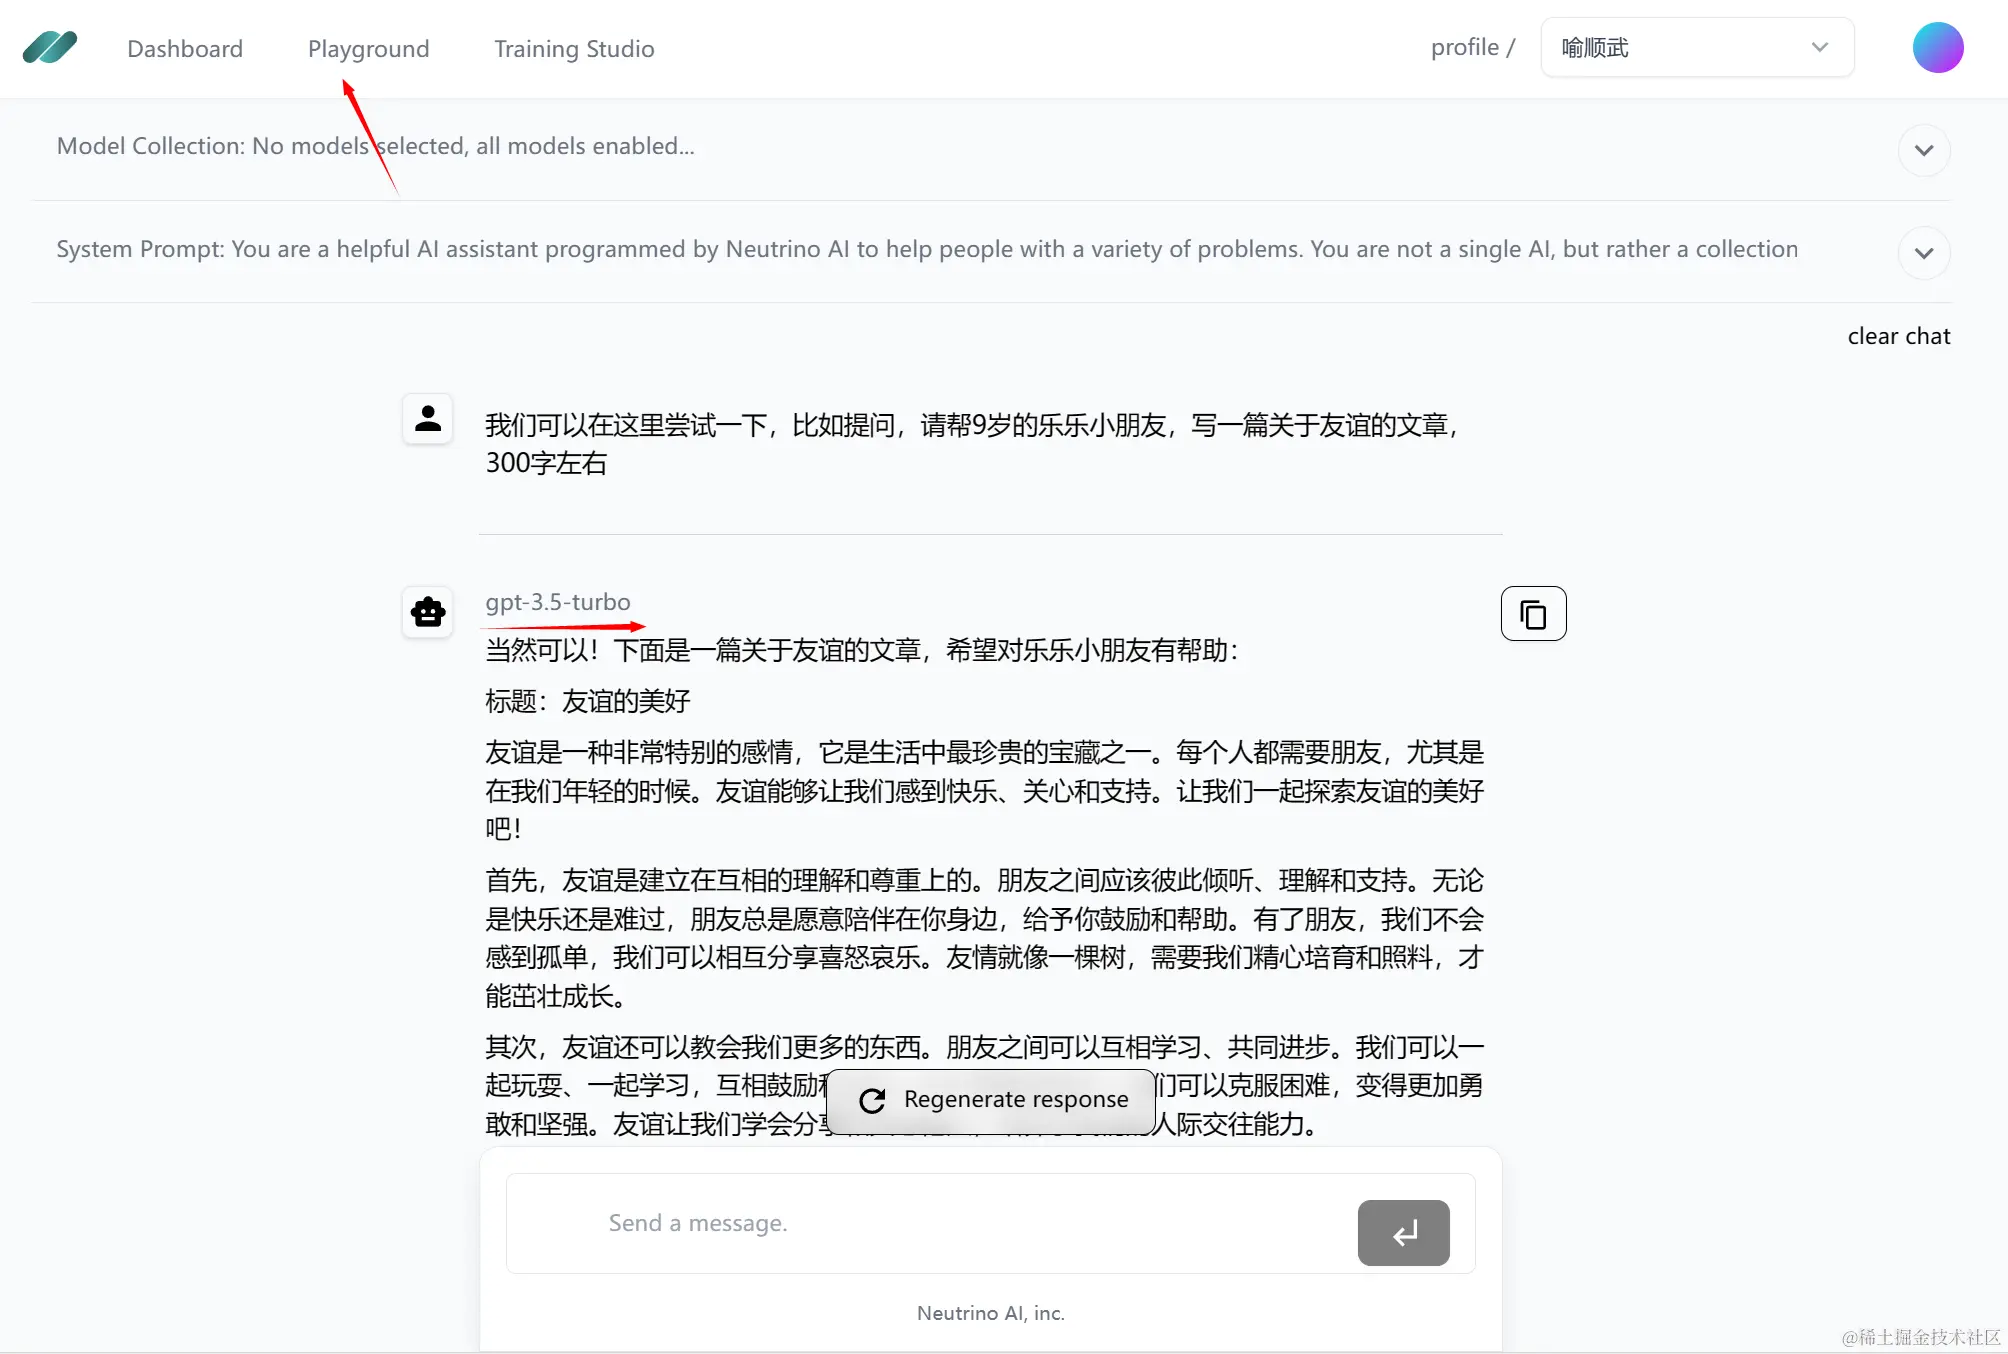Click the user person avatar icon

point(428,418)
